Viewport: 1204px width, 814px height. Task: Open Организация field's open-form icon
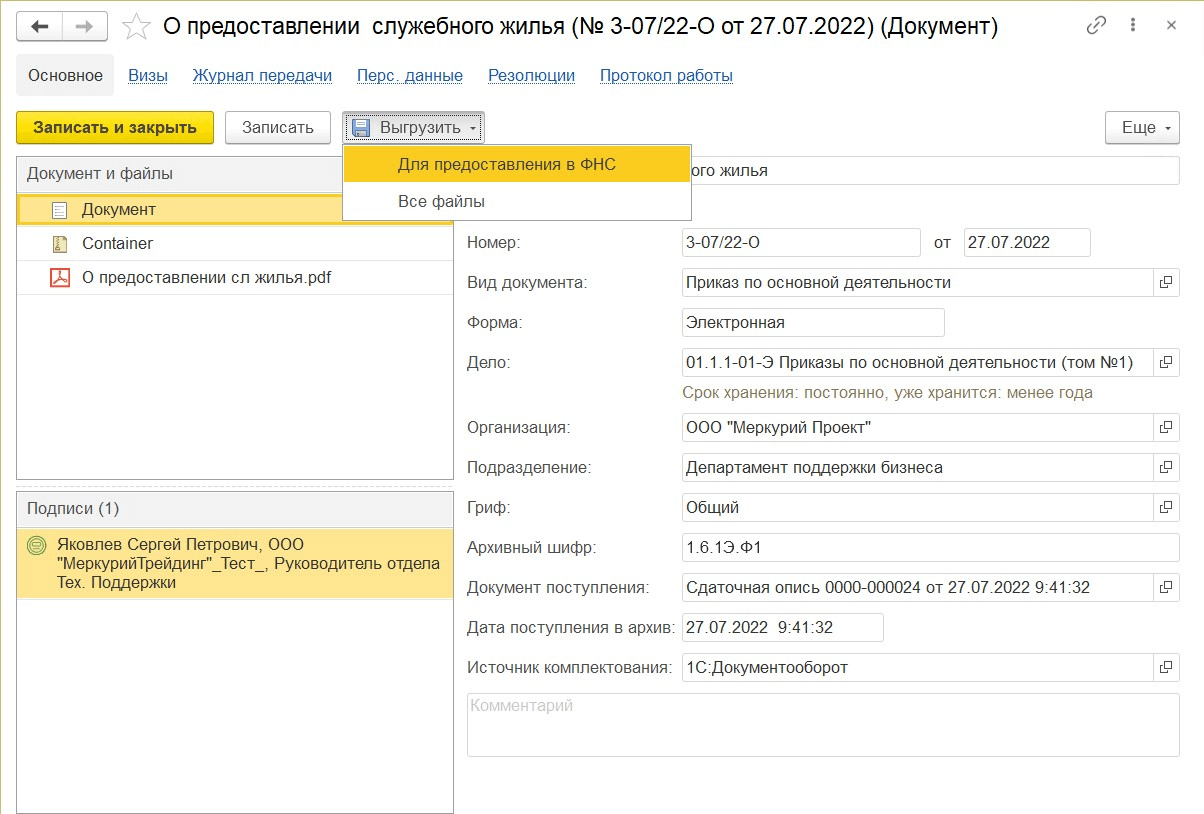coord(1166,428)
